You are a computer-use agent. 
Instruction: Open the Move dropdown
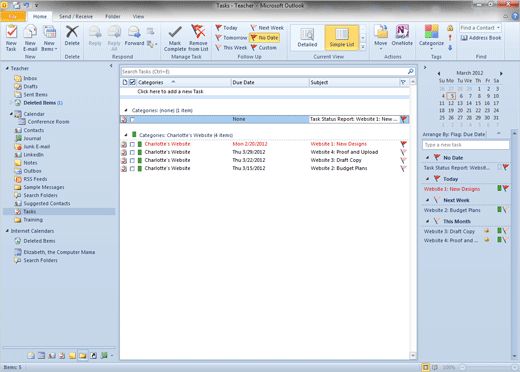click(381, 38)
